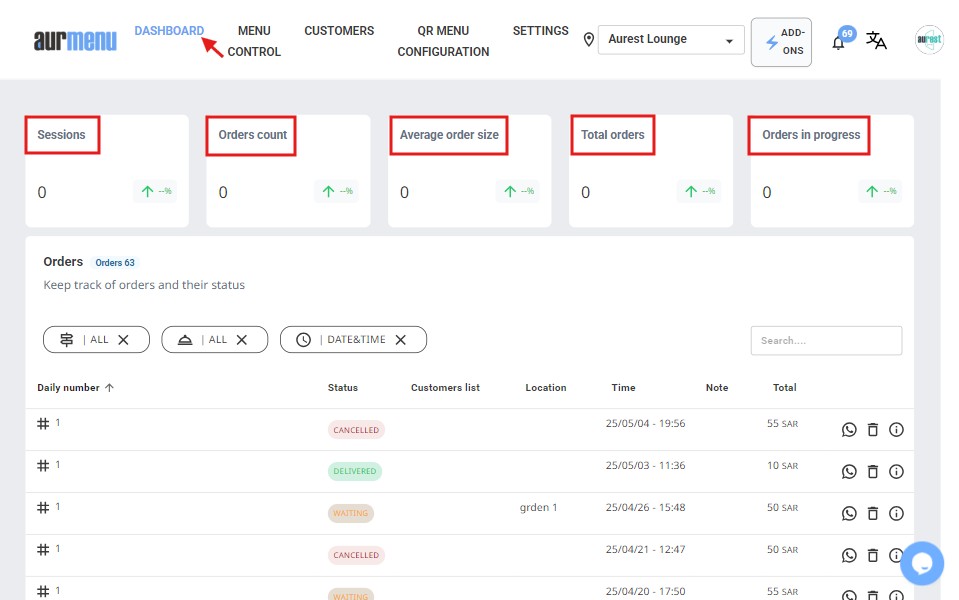Click WhatsApp icon for the 55 SAR cancelled order
Viewport: 959px width, 600px height.
849,430
